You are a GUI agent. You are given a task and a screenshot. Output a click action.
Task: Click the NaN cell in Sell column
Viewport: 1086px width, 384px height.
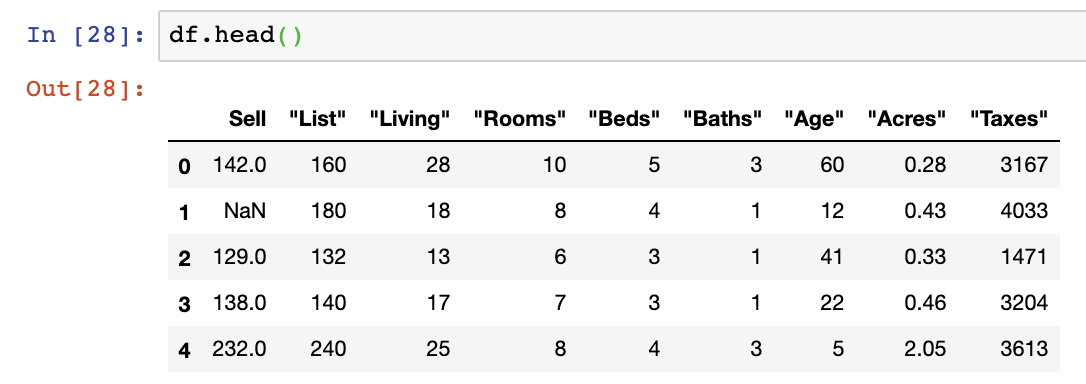244,211
